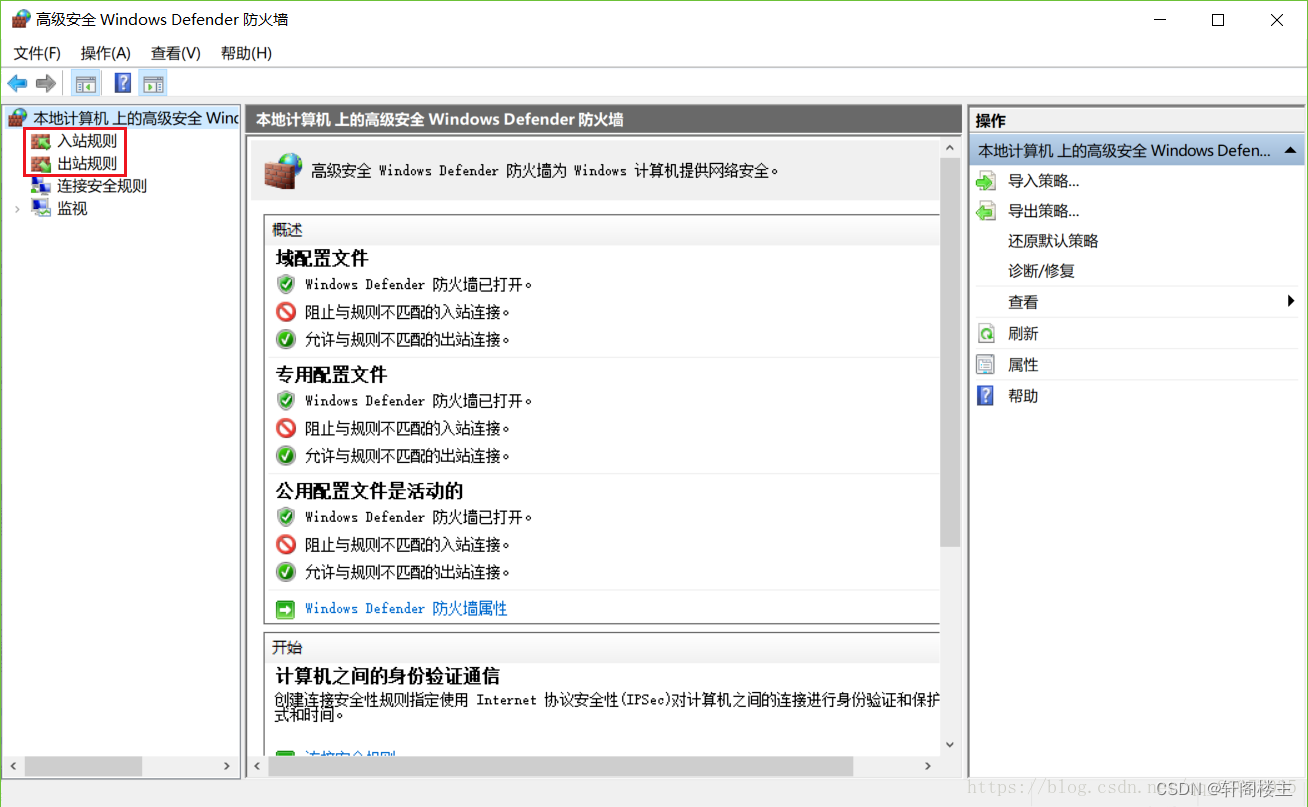Click the 属性 properties icon

[x=986, y=365]
